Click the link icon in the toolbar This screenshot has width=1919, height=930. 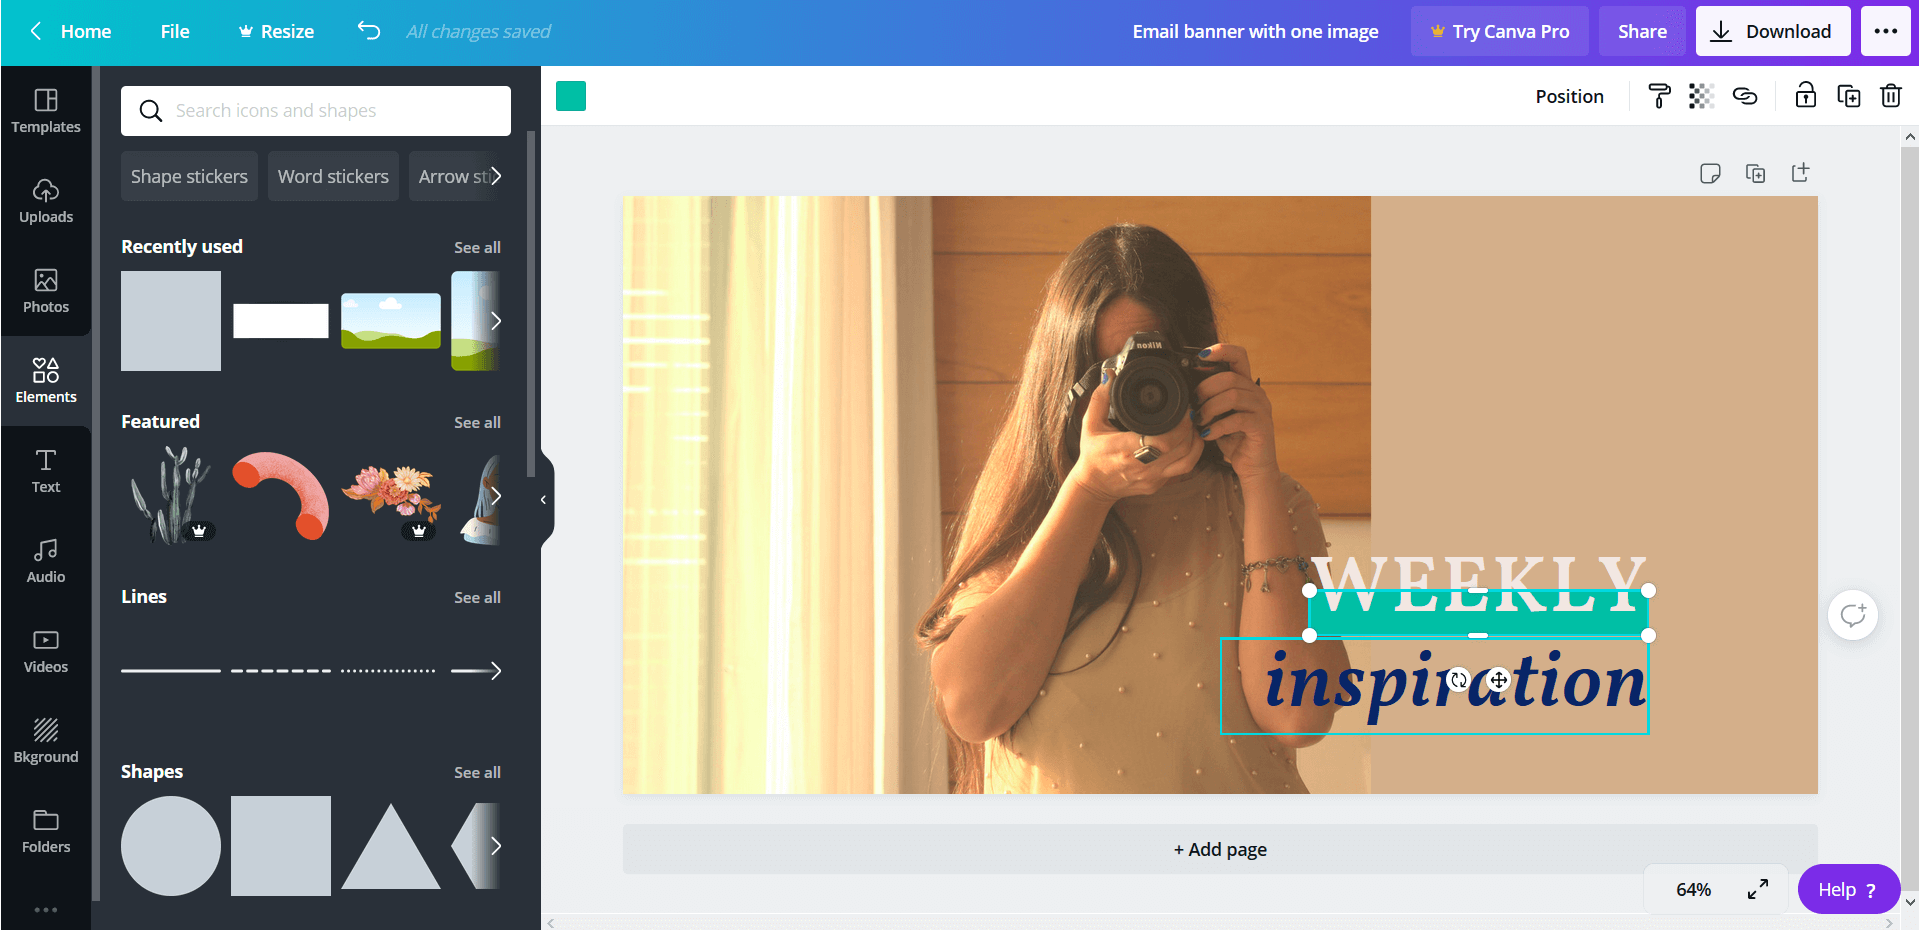click(1745, 95)
